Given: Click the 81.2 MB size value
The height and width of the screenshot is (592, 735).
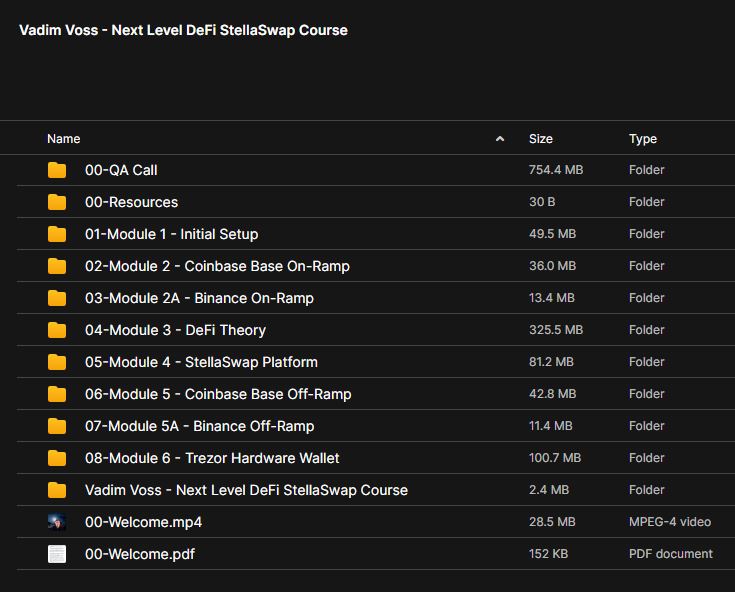Looking at the screenshot, I should [551, 361].
